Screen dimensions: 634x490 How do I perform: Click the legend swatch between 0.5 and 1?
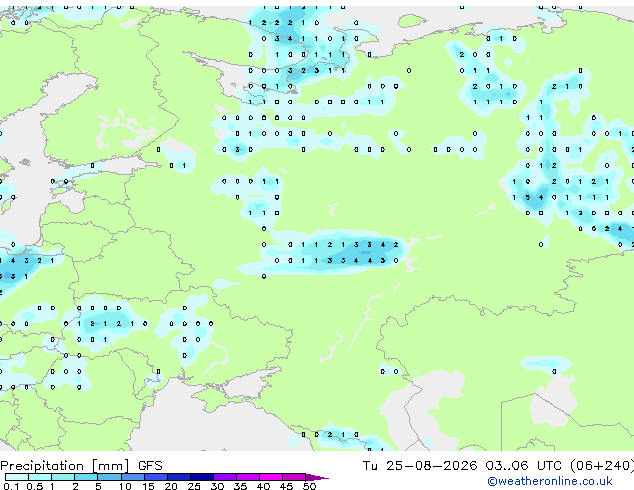point(40,477)
